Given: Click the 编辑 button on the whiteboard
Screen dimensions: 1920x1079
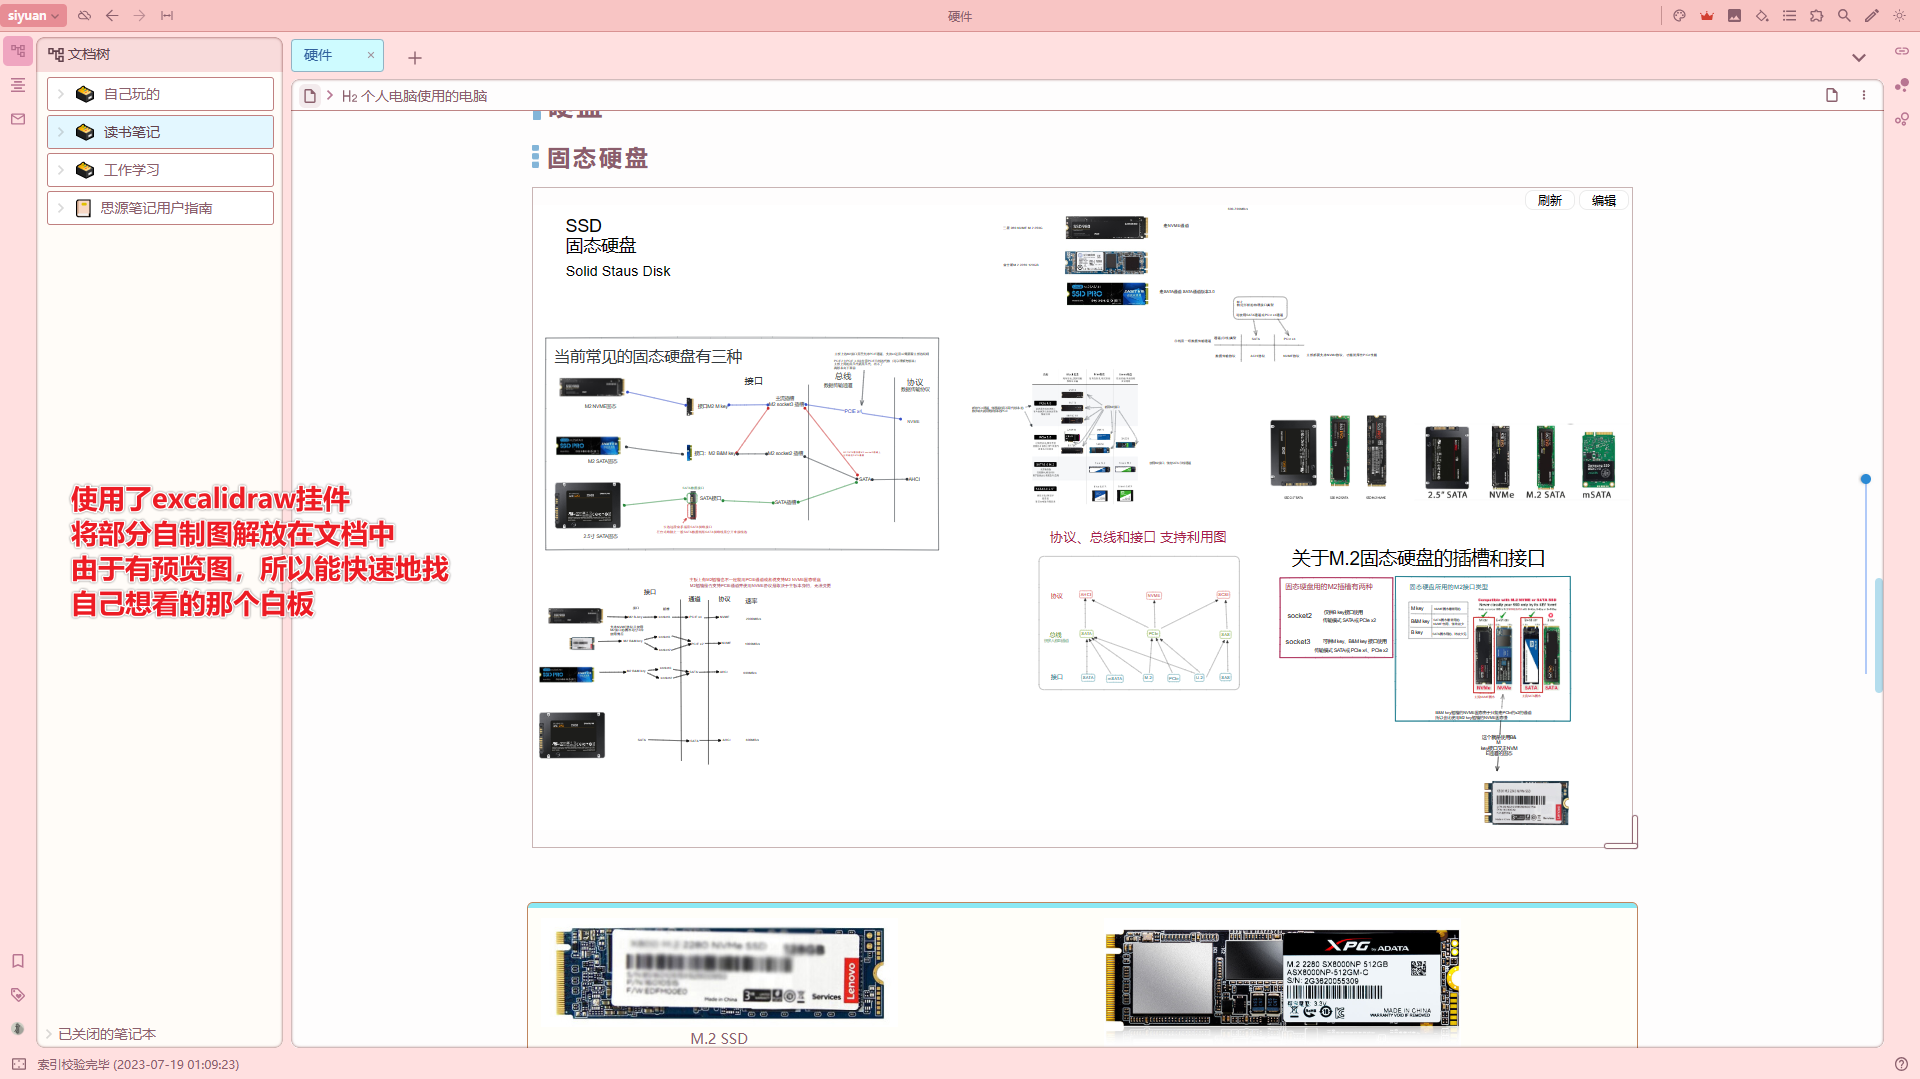Looking at the screenshot, I should pyautogui.click(x=1604, y=201).
